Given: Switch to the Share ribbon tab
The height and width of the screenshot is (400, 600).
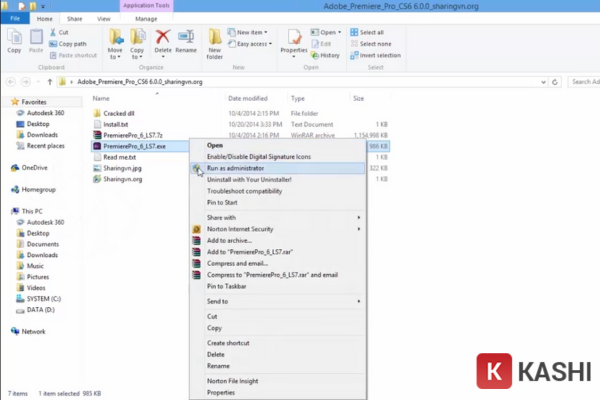Looking at the screenshot, I should coord(74,19).
